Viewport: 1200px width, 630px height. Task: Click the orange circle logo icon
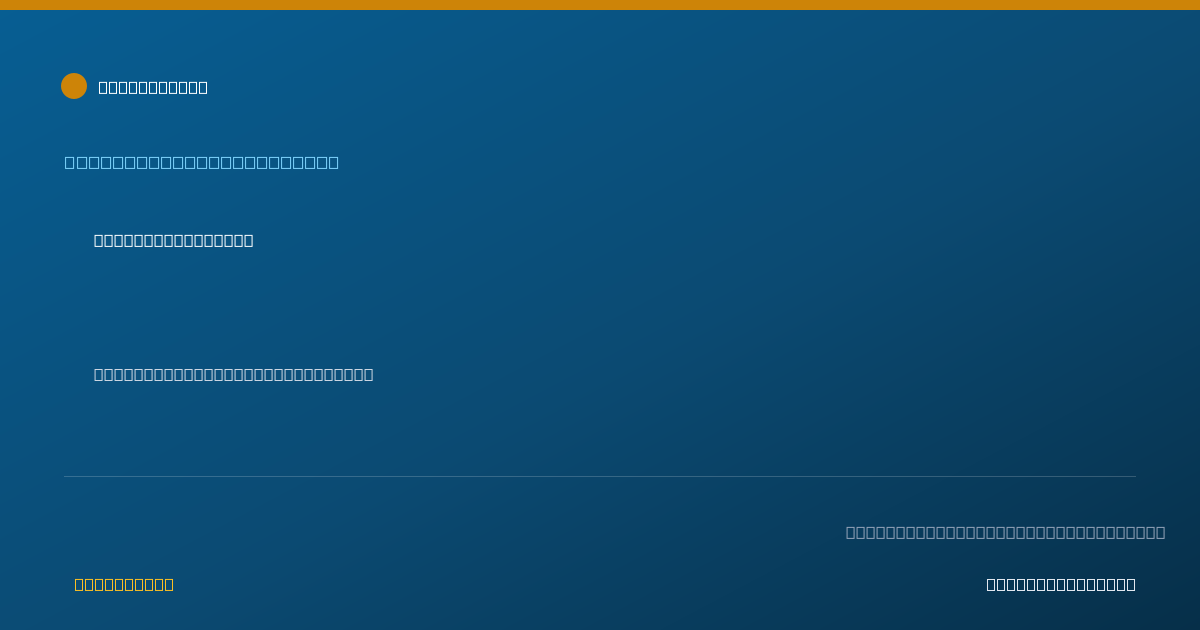point(74,86)
